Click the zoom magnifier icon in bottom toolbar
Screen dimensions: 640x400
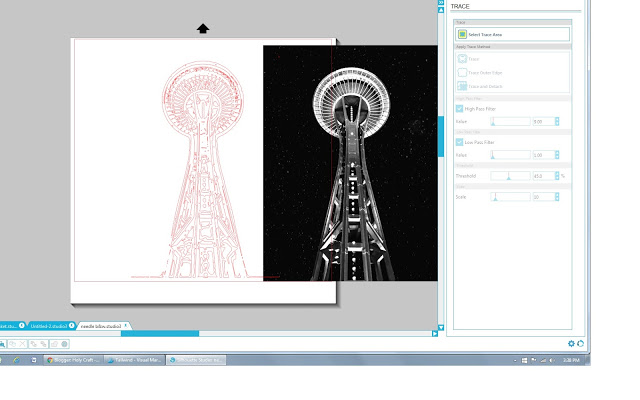[x=2, y=344]
